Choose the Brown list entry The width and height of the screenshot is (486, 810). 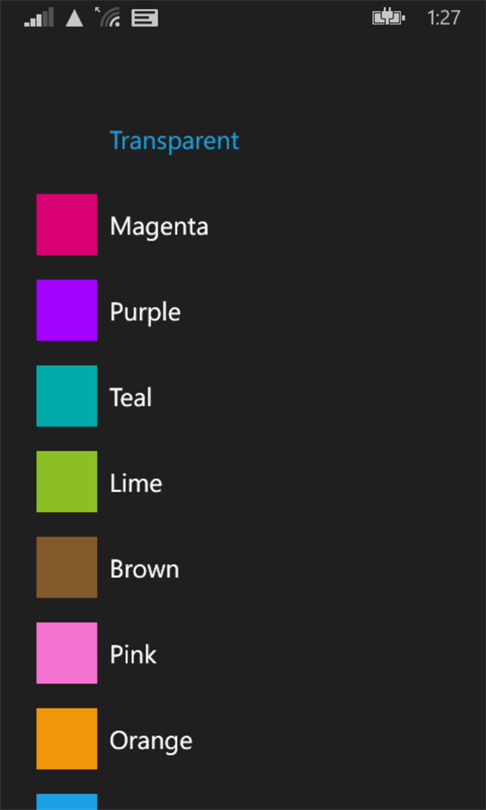(x=145, y=569)
